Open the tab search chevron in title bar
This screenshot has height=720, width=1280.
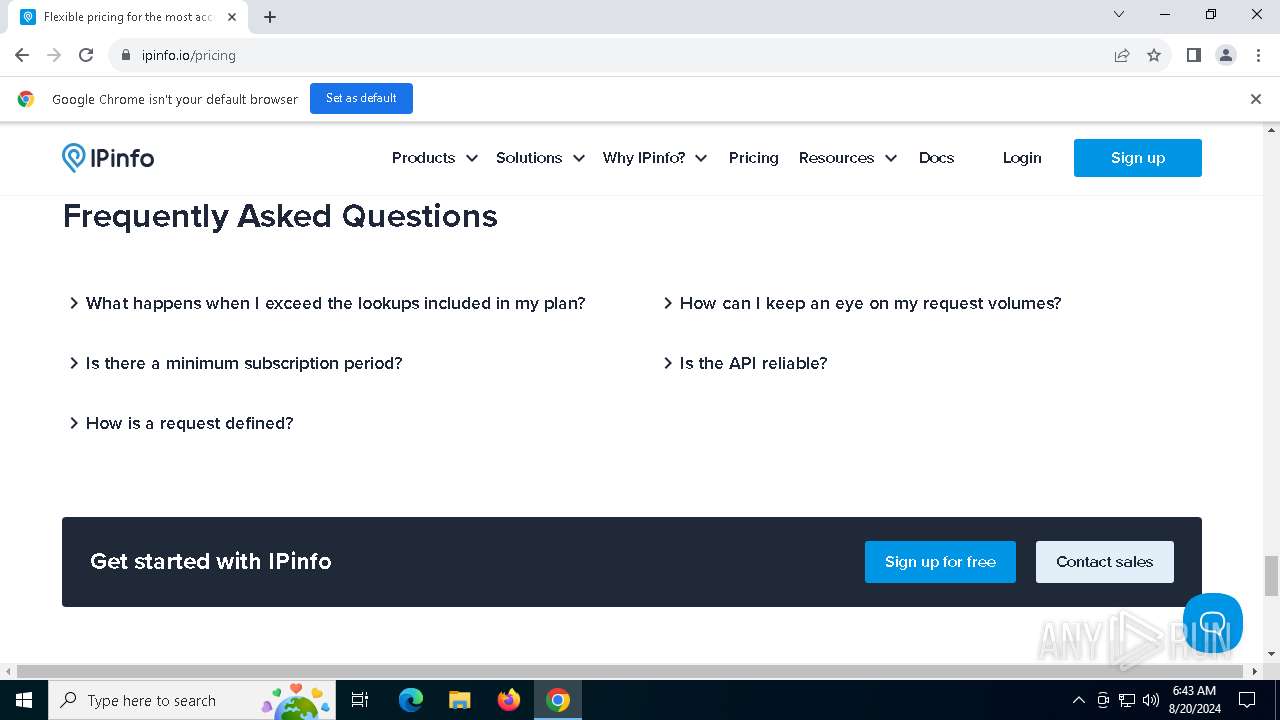(x=1119, y=14)
